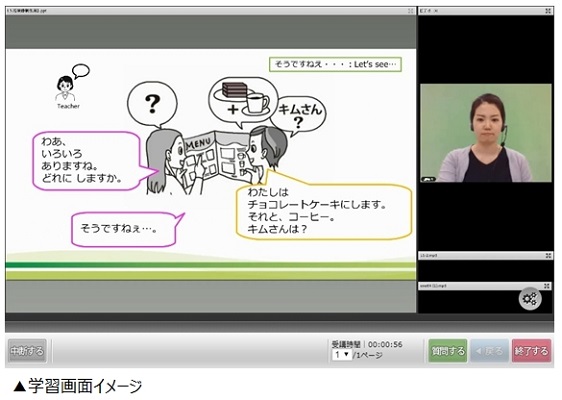562x400 pixels.
Task: Select the ビデオ panel title tab
Action: (x=426, y=11)
